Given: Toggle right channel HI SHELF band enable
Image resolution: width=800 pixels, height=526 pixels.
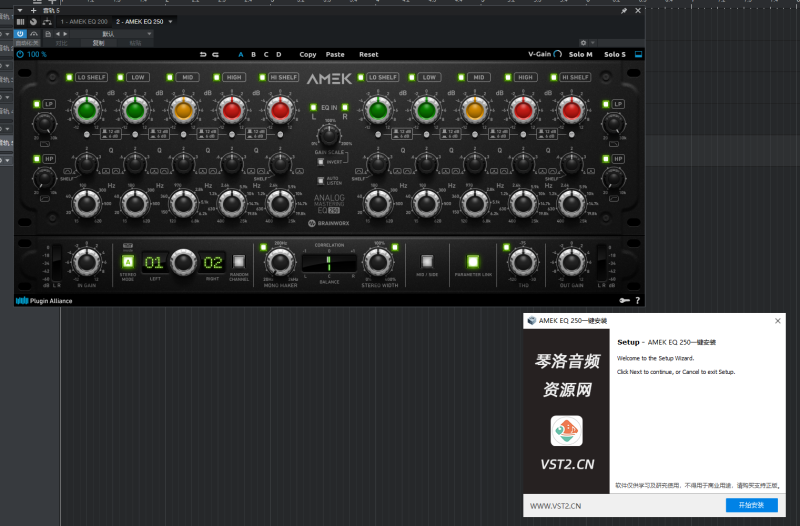Looking at the screenshot, I should tap(554, 77).
